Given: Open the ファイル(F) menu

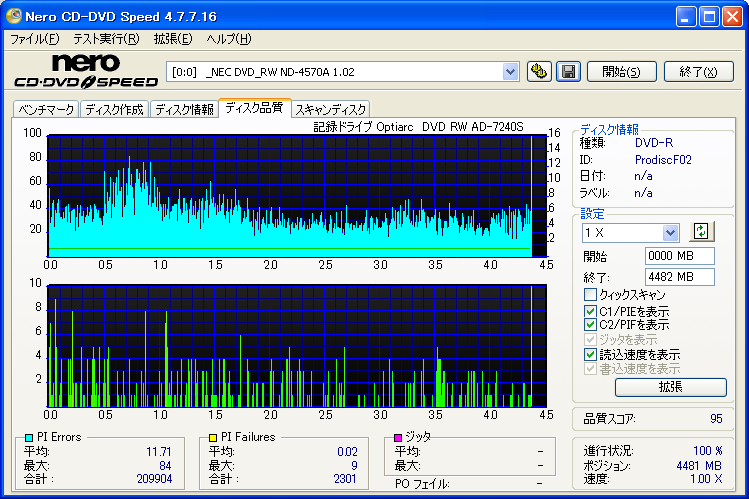Looking at the screenshot, I should pyautogui.click(x=34, y=39).
